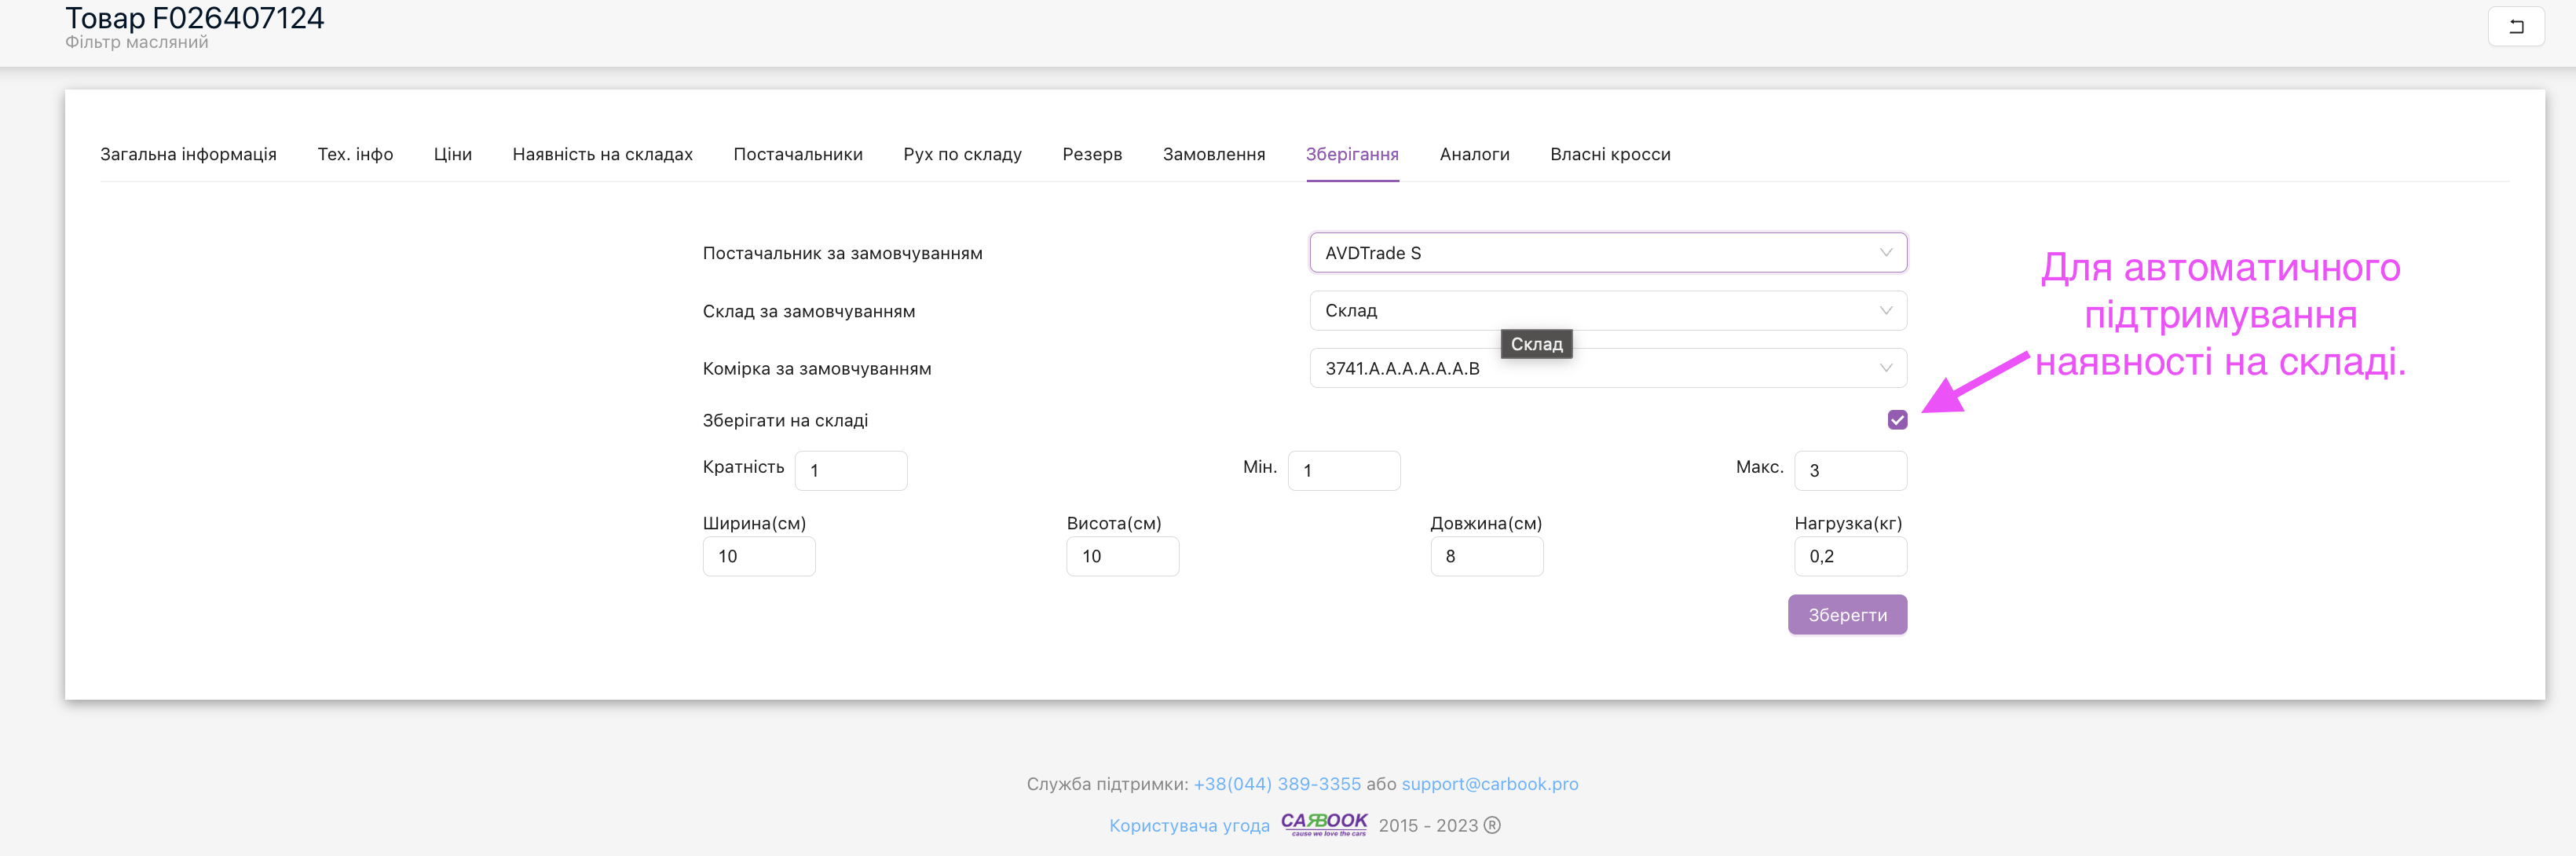This screenshot has width=2576, height=856.
Task: Open the default supplier dropdown AVDTrade S
Action: (1606, 253)
